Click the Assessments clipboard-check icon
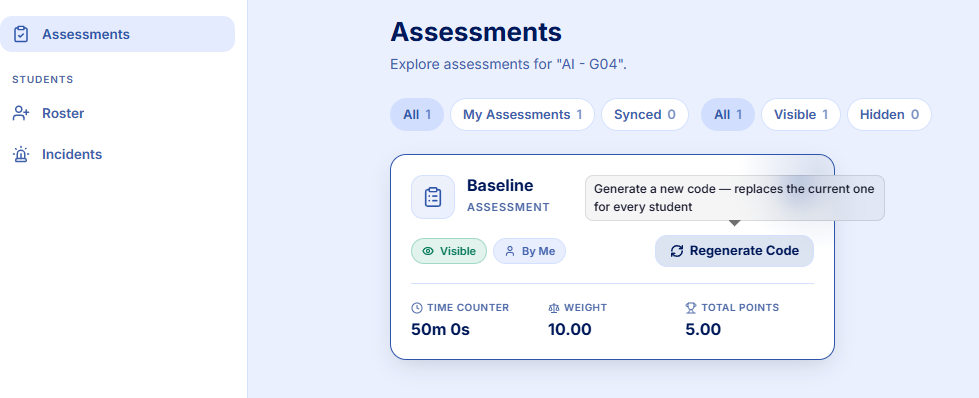Screen dimensions: 979x398 click(21, 34)
